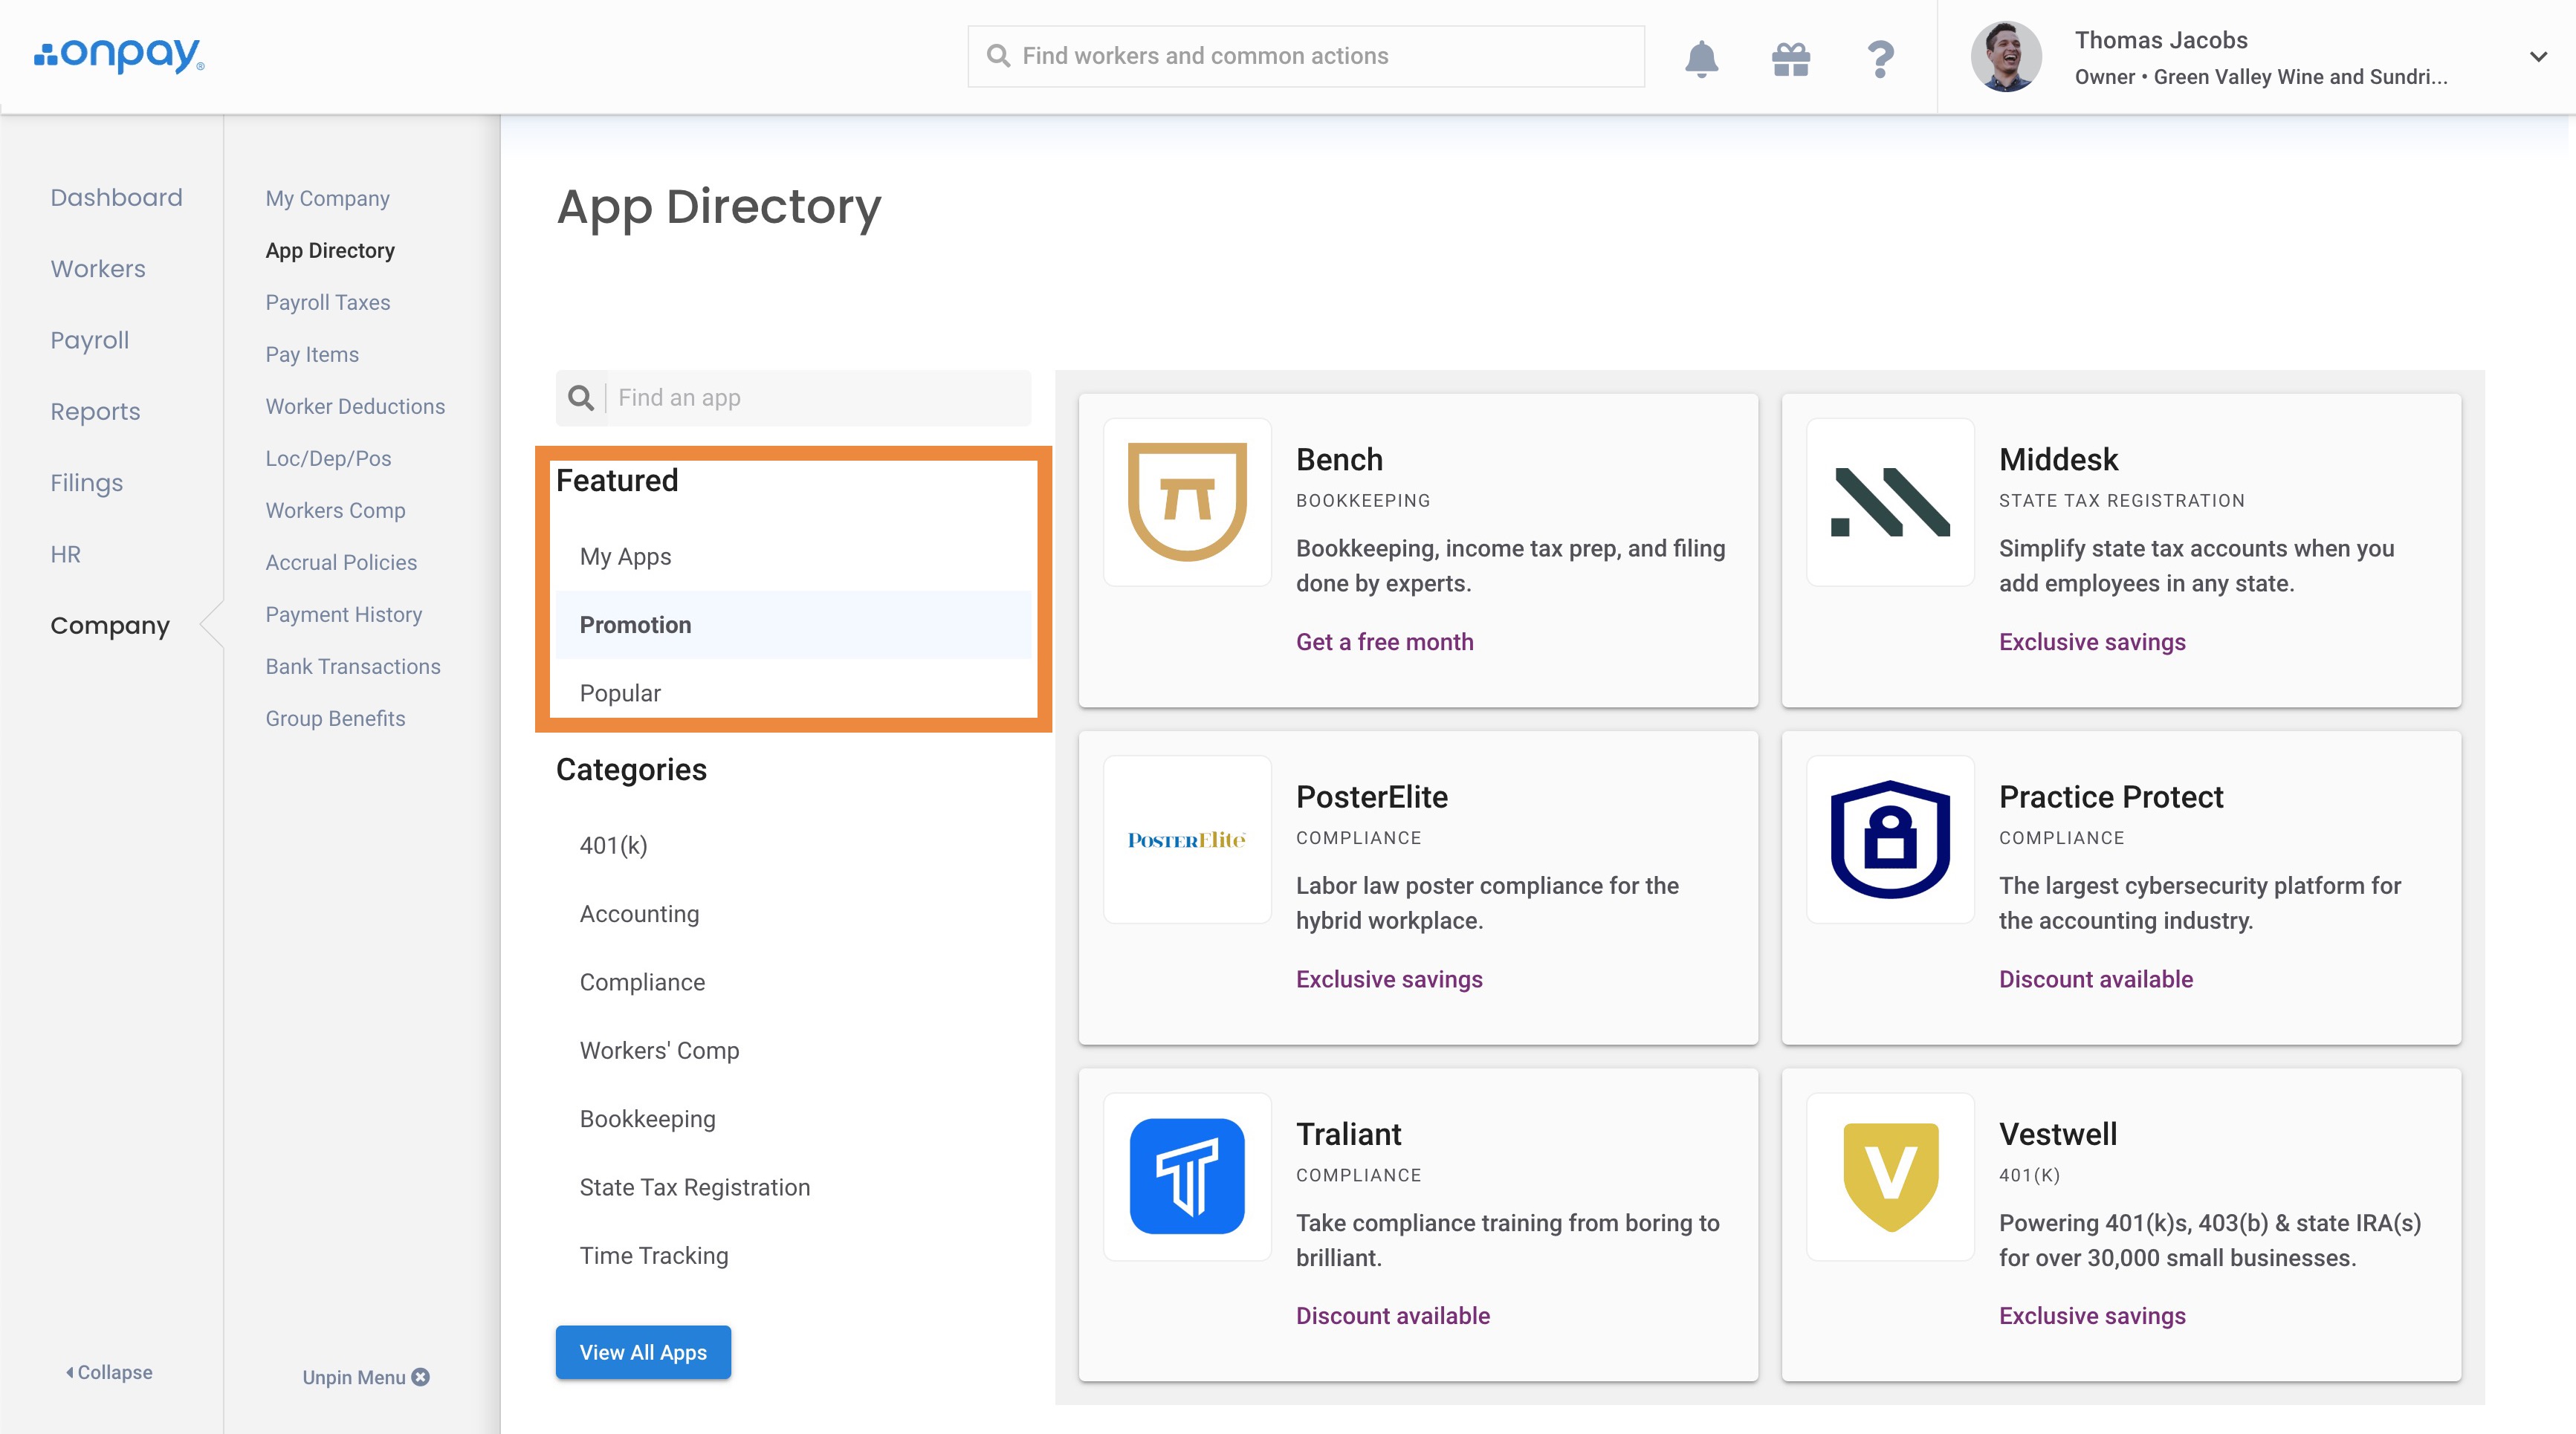Image resolution: width=2576 pixels, height=1434 pixels.
Task: Select the Compliance category
Action: pyautogui.click(x=642, y=982)
